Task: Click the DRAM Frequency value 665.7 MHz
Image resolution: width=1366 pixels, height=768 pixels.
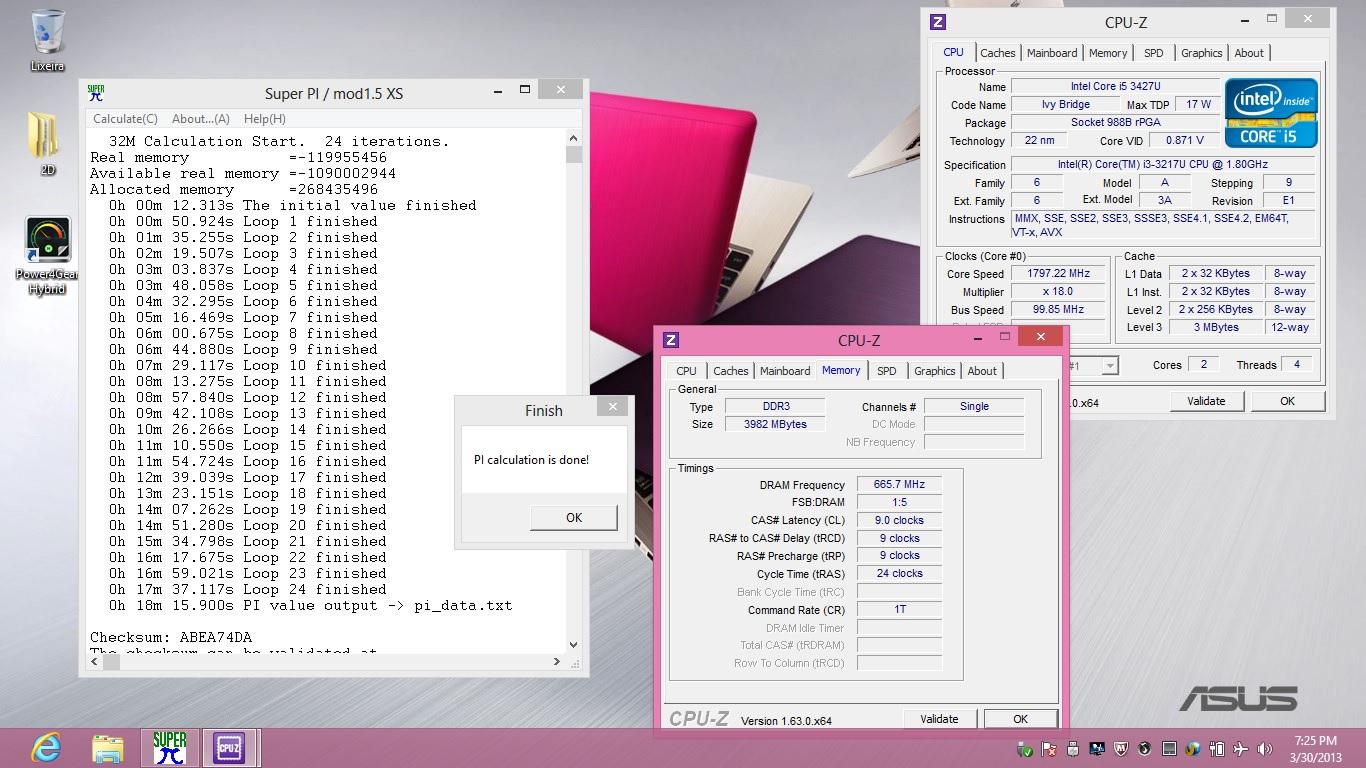Action: [x=899, y=484]
